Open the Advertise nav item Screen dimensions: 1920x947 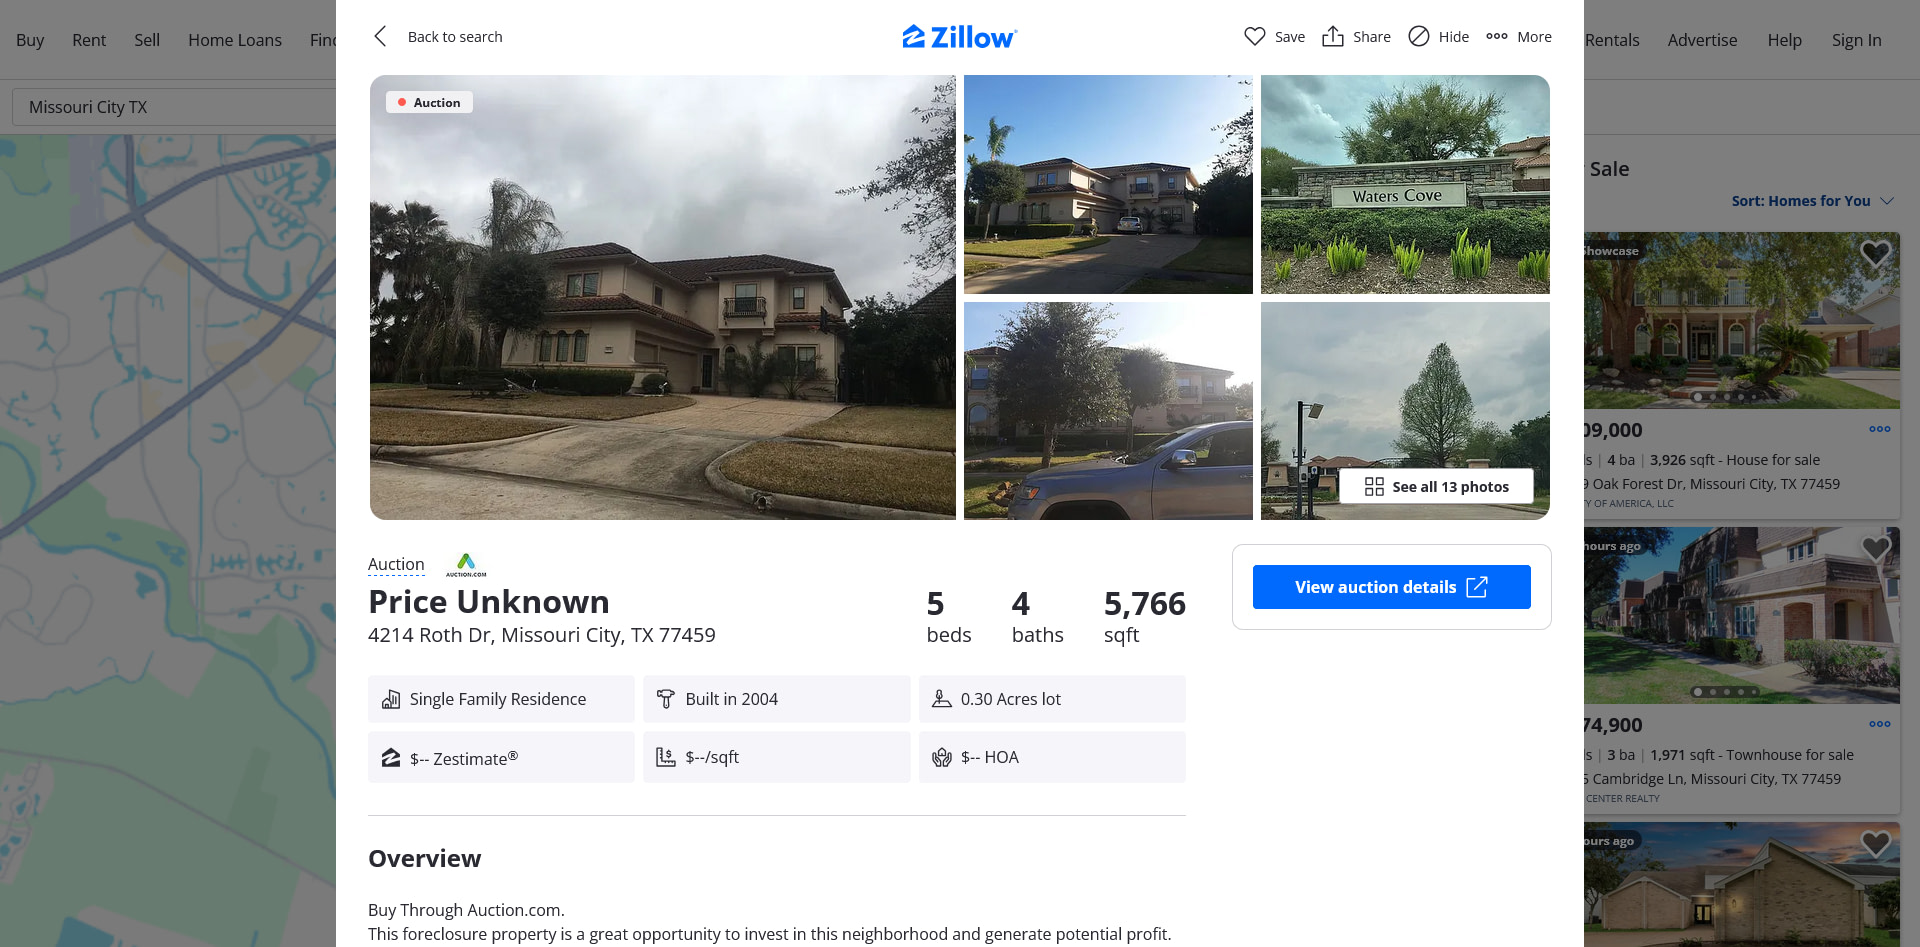1702,40
